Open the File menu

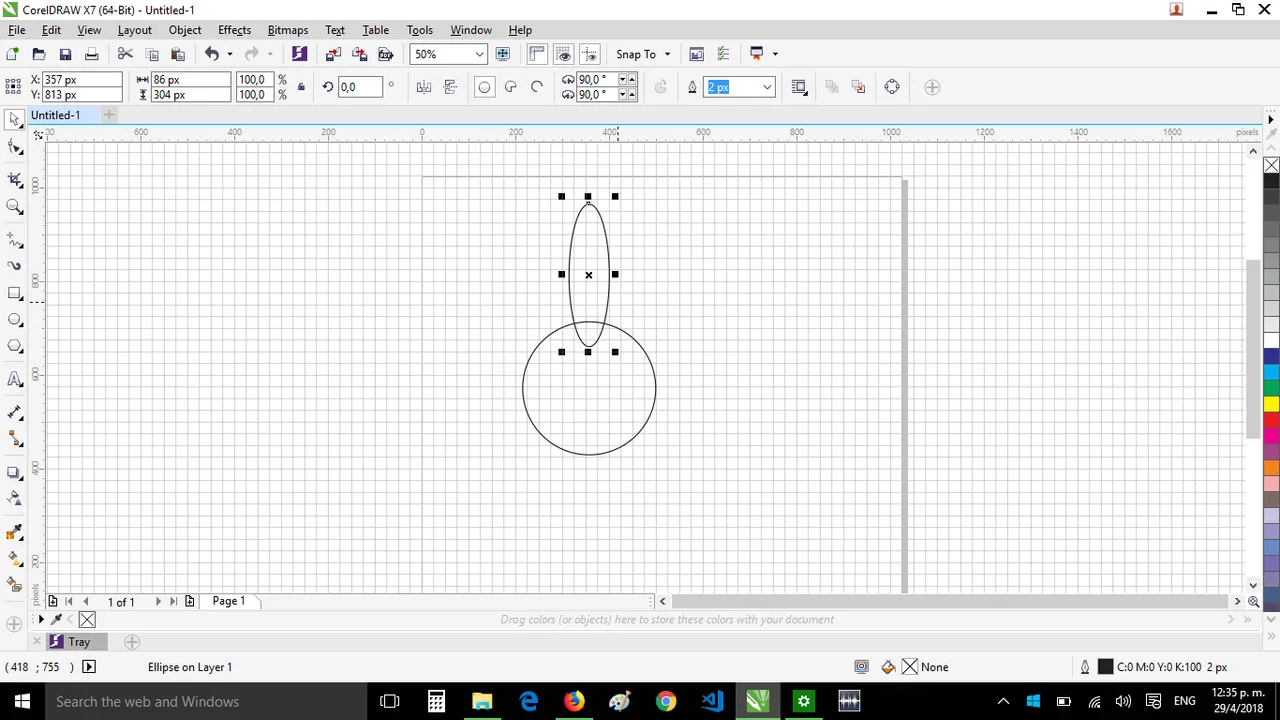click(17, 30)
